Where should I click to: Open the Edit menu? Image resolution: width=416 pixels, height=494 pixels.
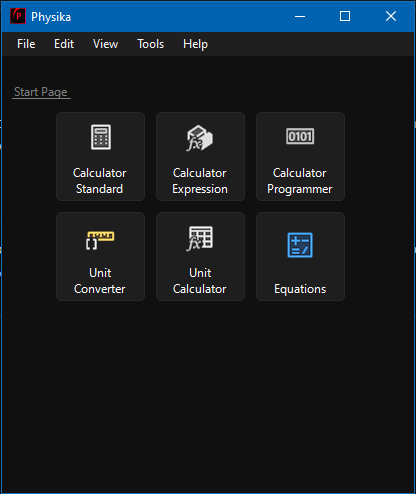coord(64,44)
